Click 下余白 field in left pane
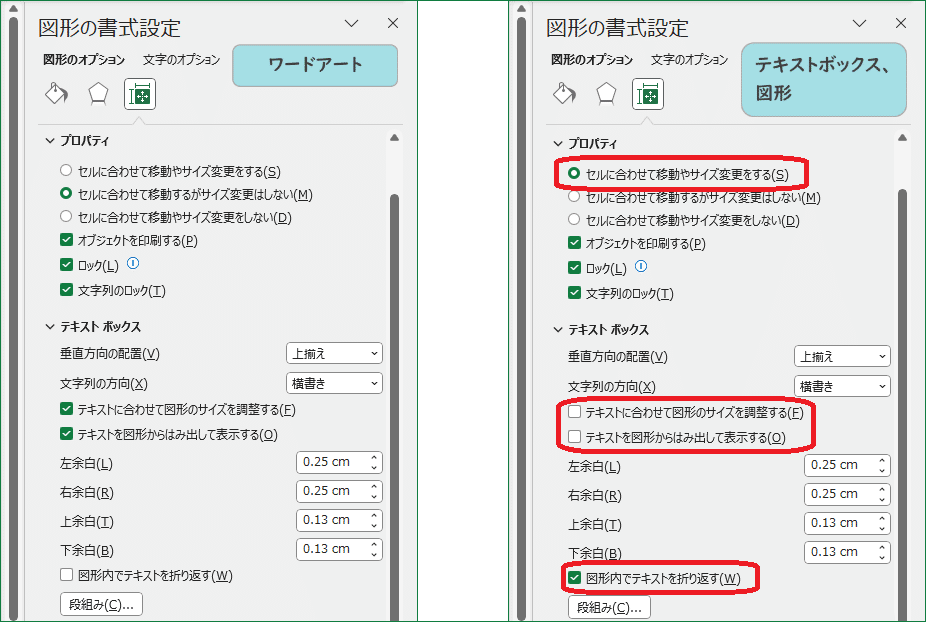The height and width of the screenshot is (622, 926). click(340, 549)
